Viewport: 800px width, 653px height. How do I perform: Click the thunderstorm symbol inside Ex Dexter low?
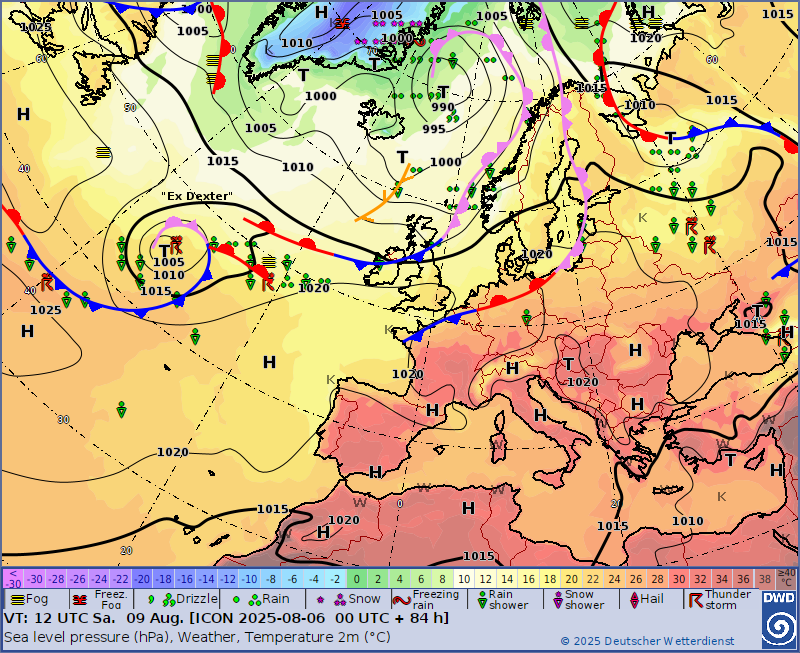tap(176, 245)
